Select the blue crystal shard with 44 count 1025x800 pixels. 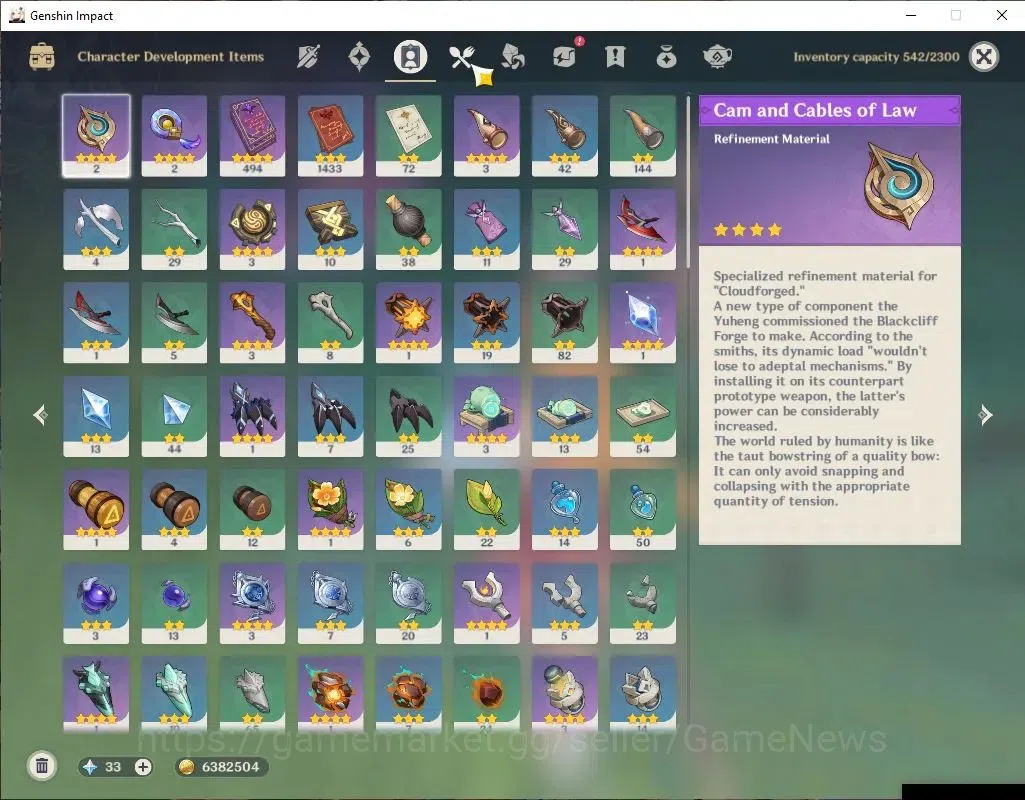(174, 416)
